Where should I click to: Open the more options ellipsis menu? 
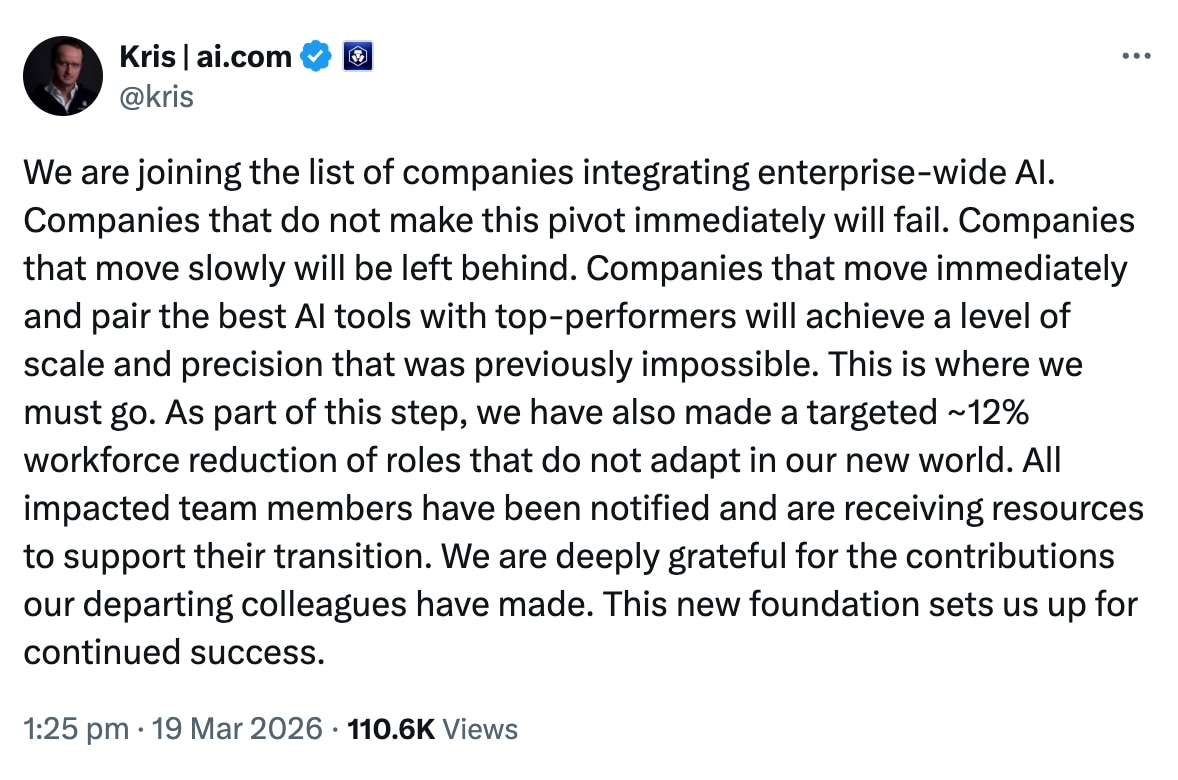click(x=1136, y=56)
